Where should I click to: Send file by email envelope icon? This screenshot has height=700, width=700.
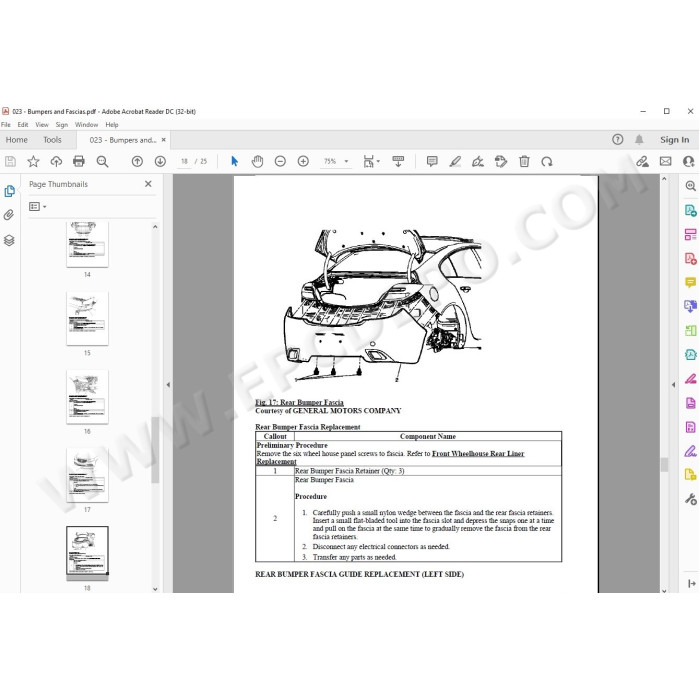(x=666, y=161)
